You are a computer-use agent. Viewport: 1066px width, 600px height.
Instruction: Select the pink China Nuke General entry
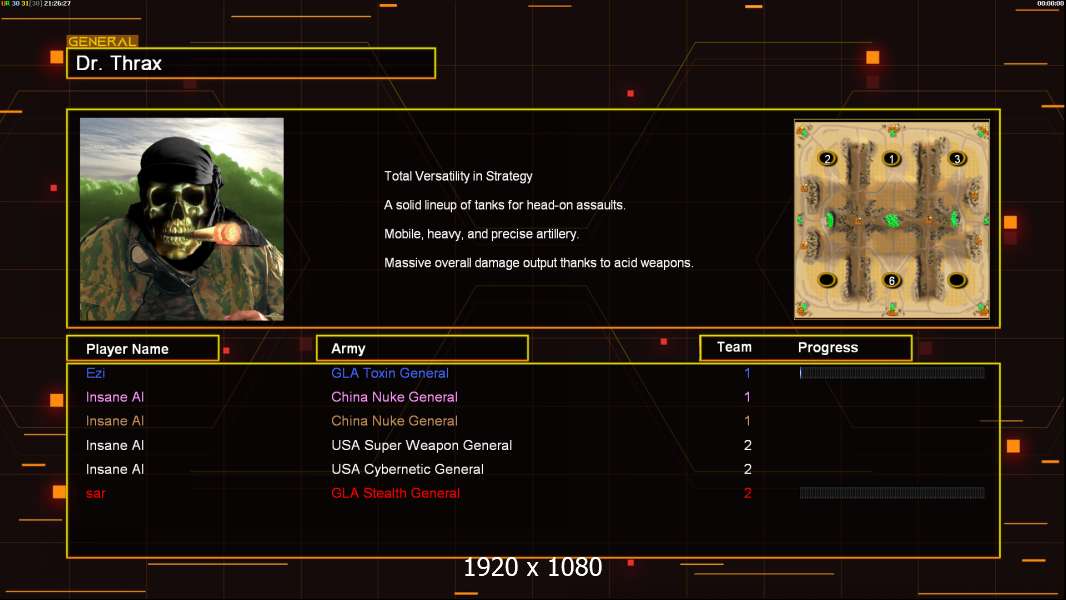pyautogui.click(x=394, y=397)
